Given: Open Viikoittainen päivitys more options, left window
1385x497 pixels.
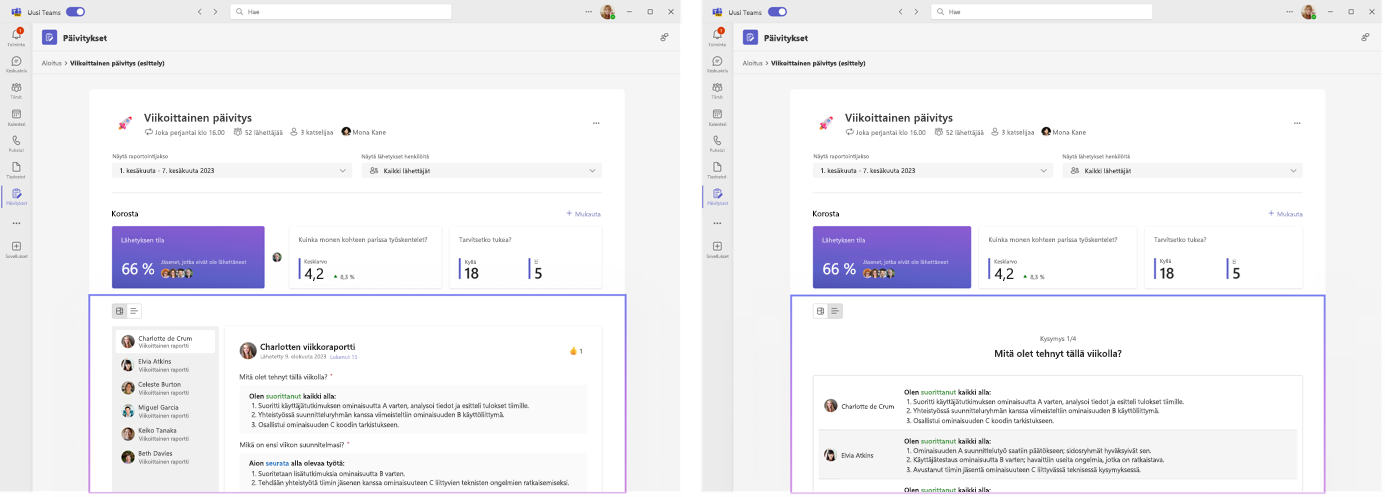Looking at the screenshot, I should coord(596,123).
